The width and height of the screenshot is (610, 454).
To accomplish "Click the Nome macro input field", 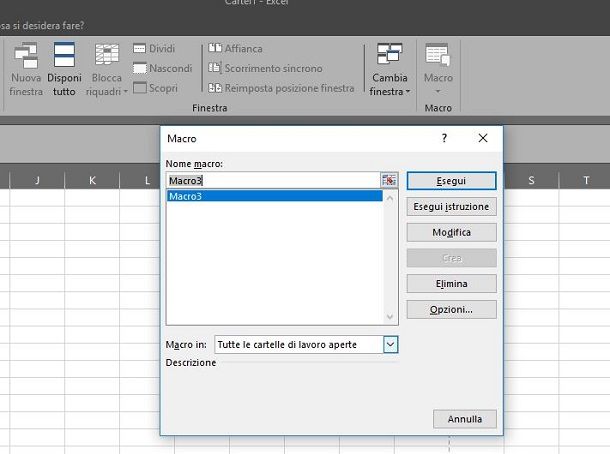I will point(273,181).
